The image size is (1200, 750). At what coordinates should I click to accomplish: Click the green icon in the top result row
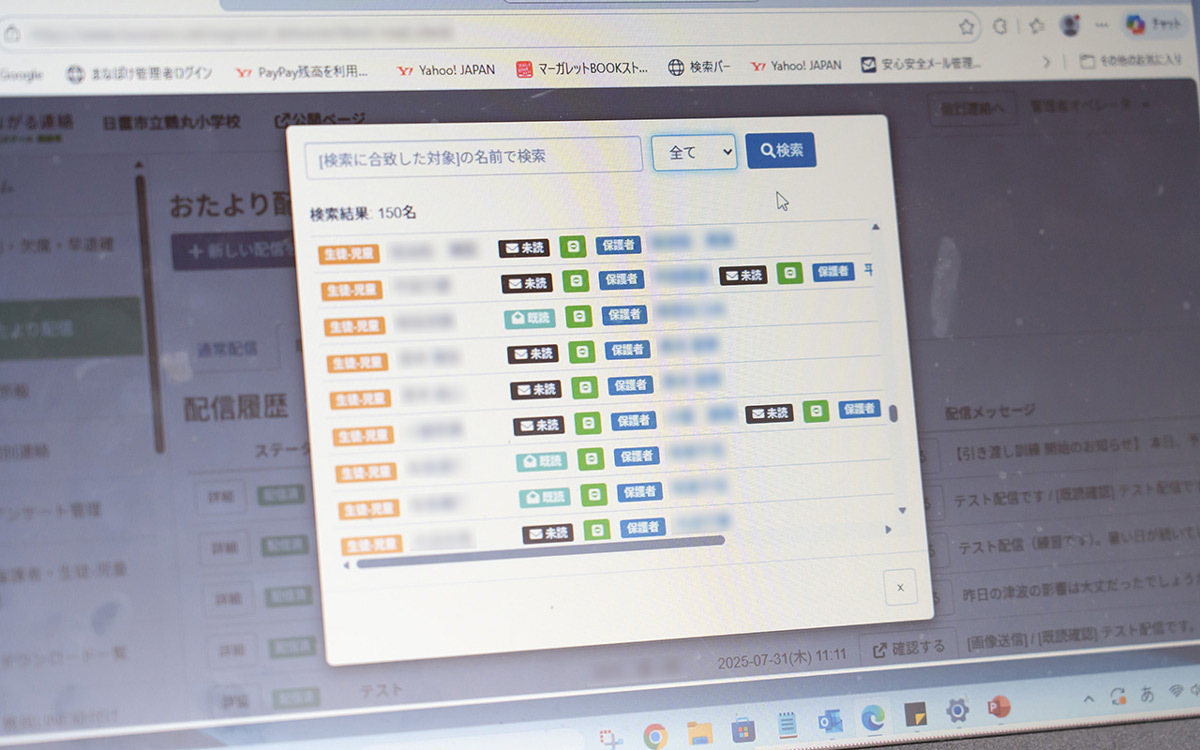point(572,246)
